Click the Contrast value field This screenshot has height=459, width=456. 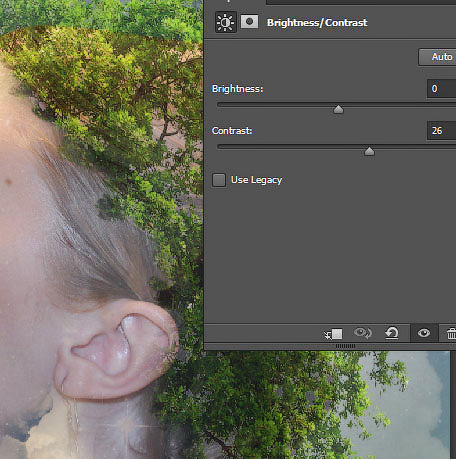point(442,131)
